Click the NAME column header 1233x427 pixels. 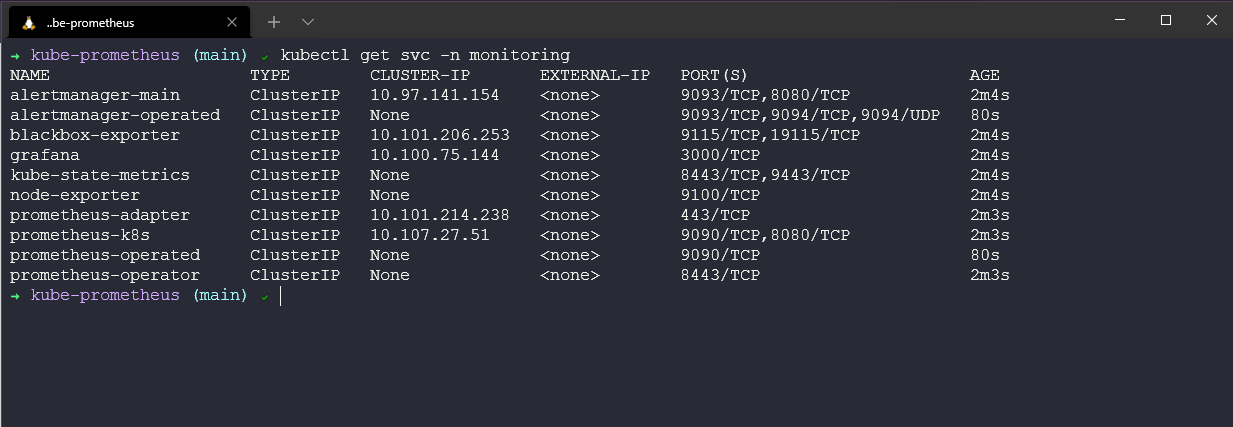coord(30,75)
